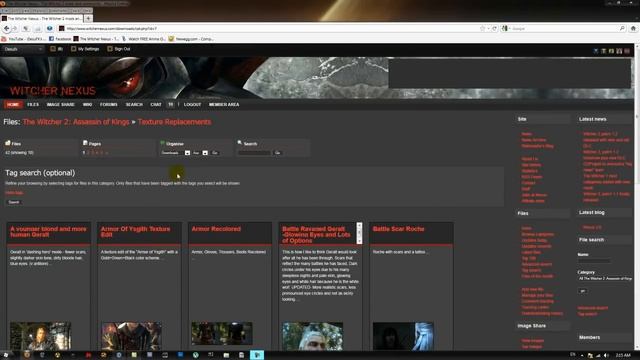Viewport: 640px width, 360px height.
Task: Open the FORUMS navigation item
Action: pos(109,104)
